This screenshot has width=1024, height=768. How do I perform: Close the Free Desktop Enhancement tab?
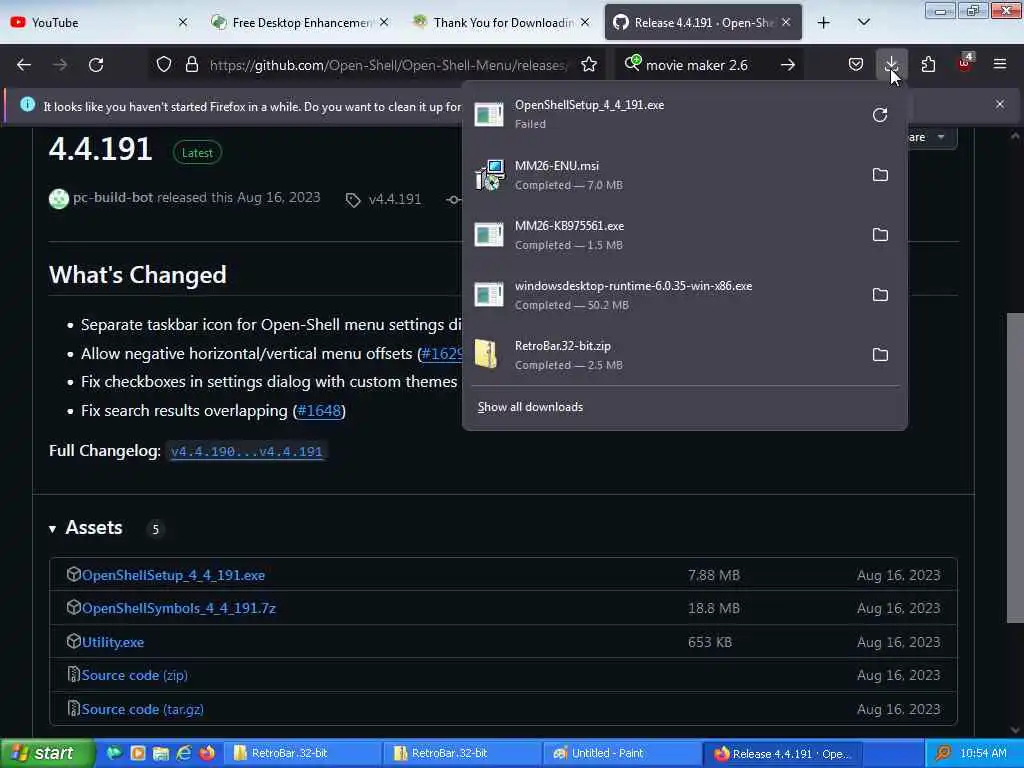[384, 22]
